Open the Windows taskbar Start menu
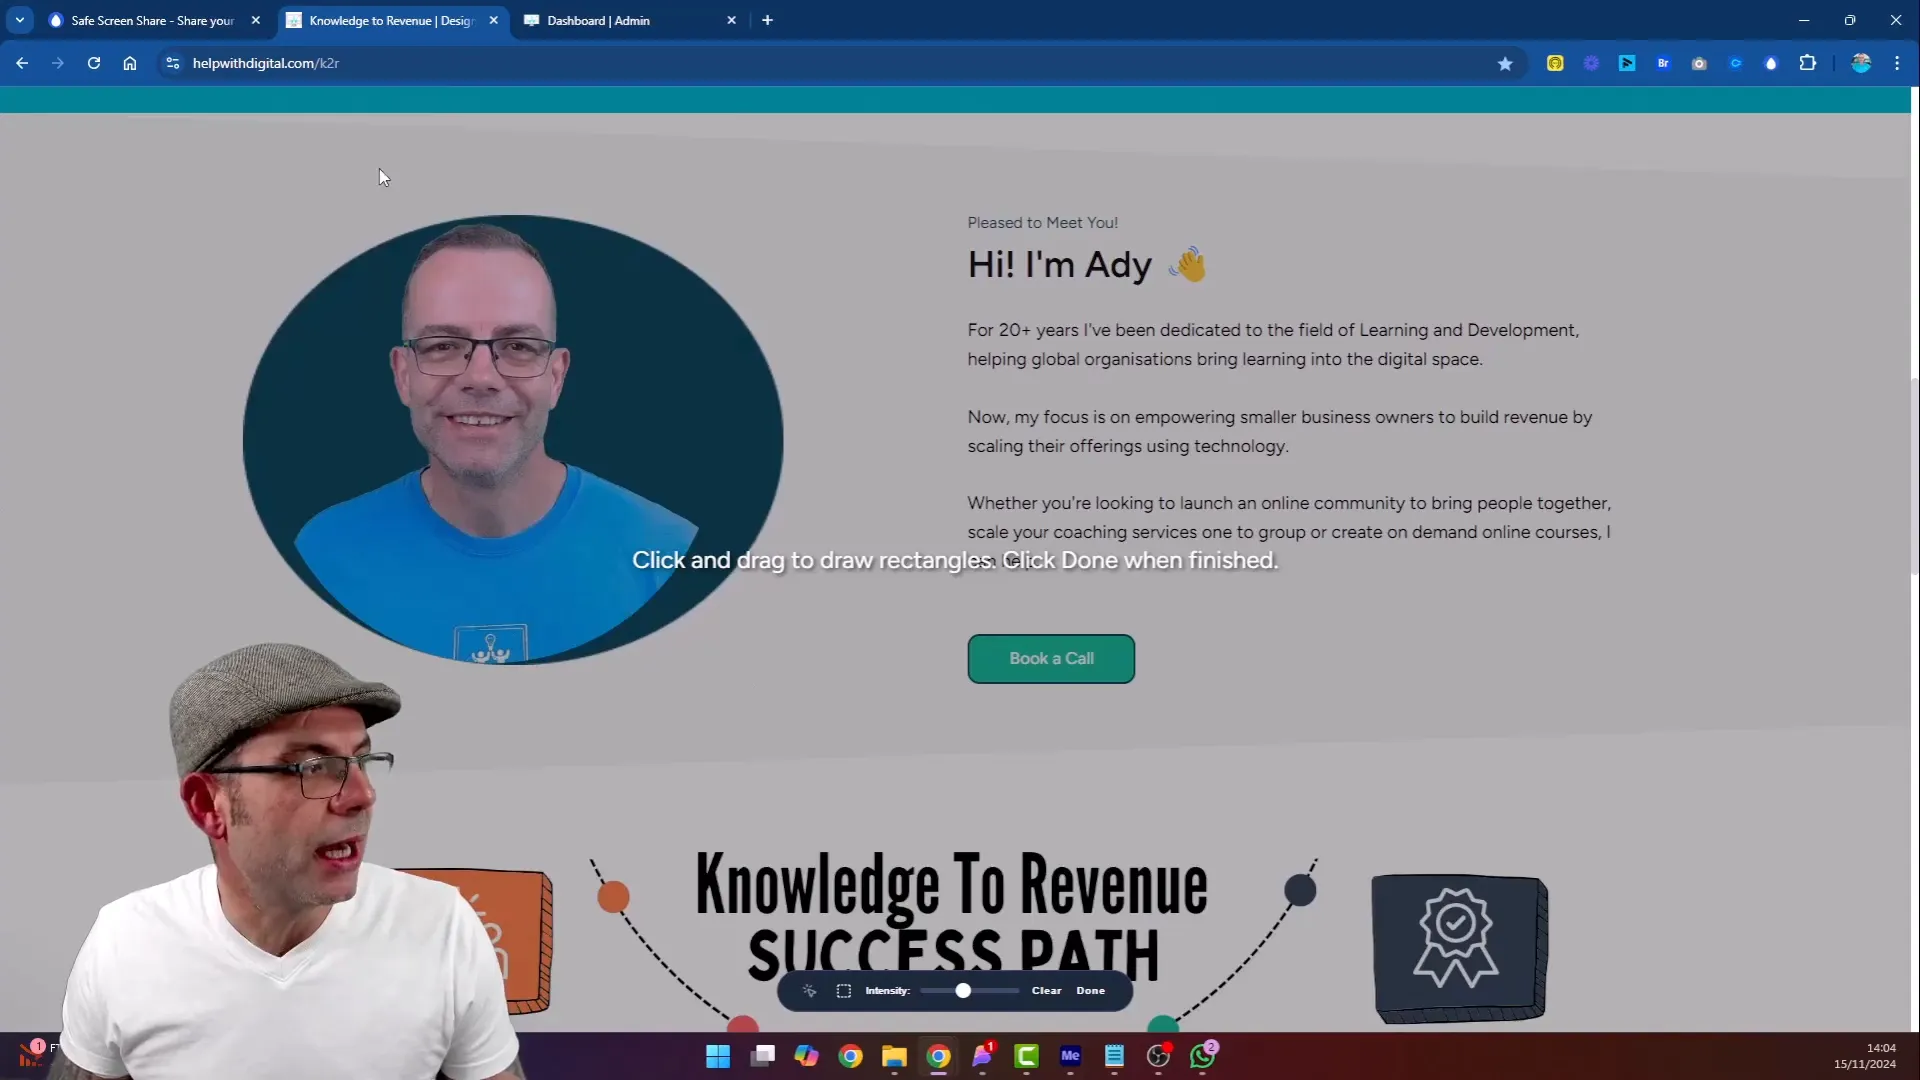This screenshot has height=1080, width=1920. [x=719, y=1055]
